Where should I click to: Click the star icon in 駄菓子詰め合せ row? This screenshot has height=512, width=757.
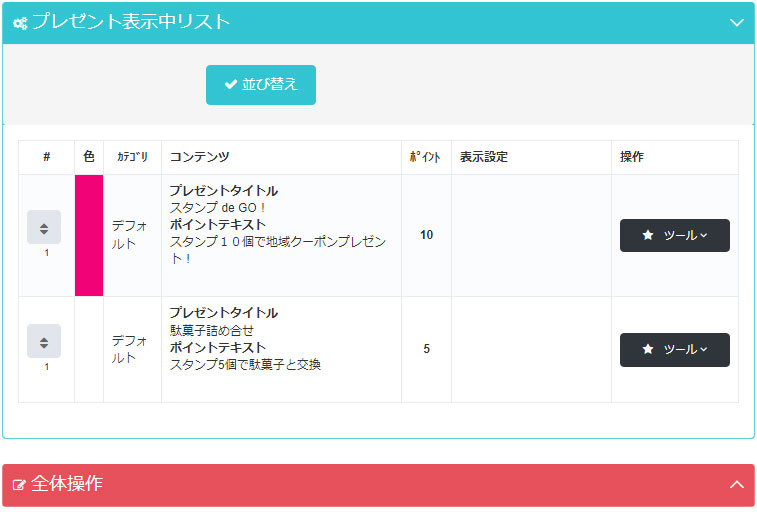(x=648, y=349)
